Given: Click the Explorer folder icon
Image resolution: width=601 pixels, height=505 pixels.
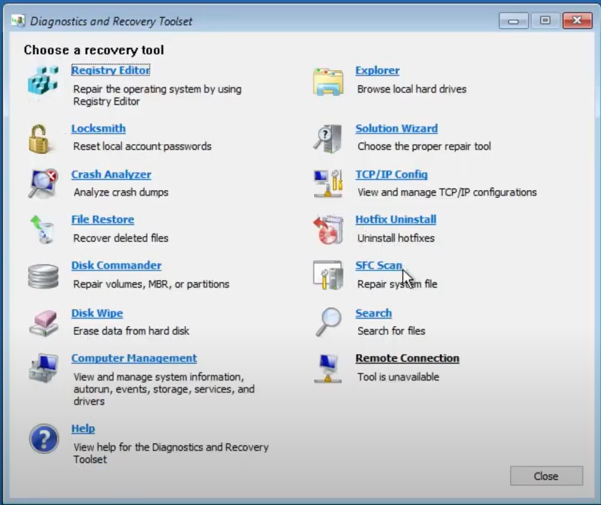Looking at the screenshot, I should [x=328, y=82].
